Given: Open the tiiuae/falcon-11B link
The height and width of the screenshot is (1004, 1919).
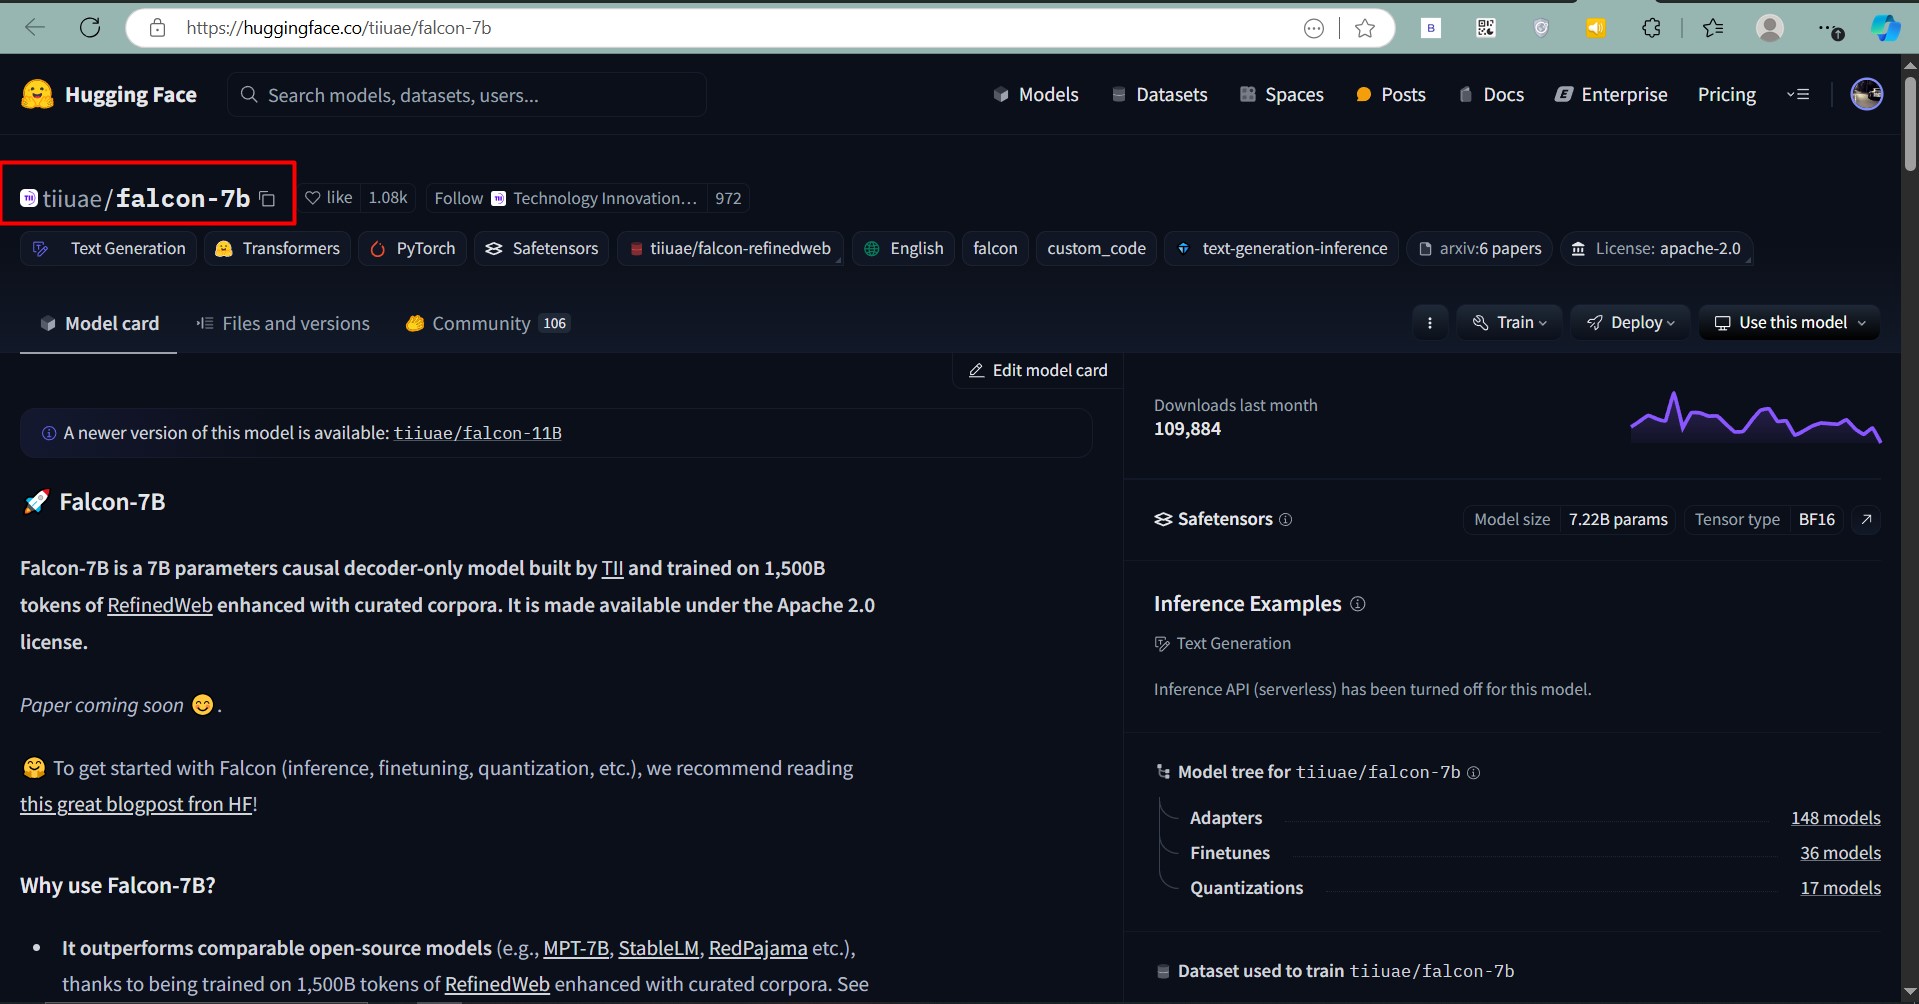Looking at the screenshot, I should tap(477, 434).
